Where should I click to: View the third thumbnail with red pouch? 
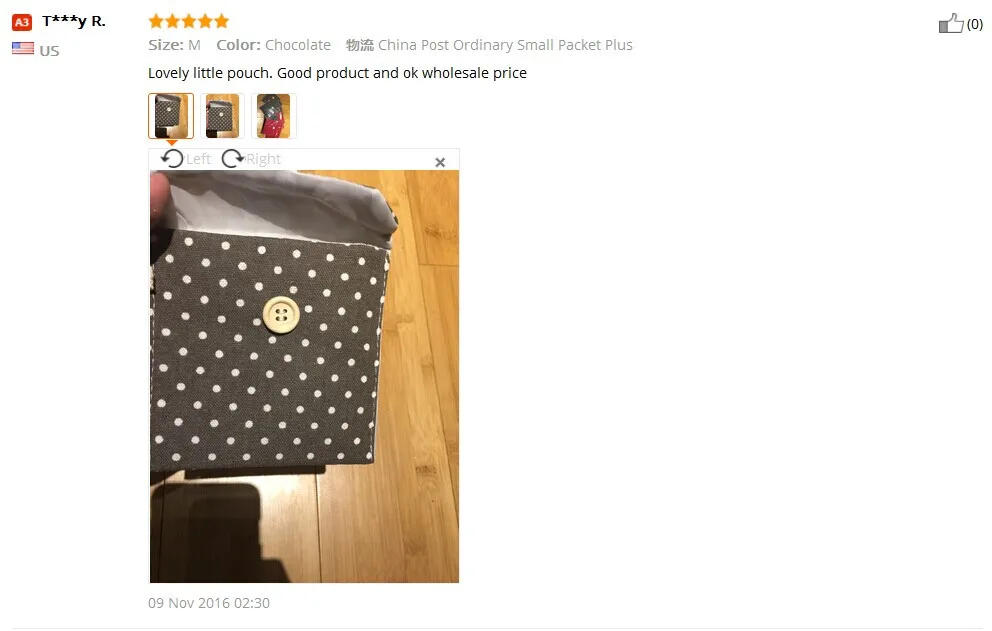coord(273,116)
